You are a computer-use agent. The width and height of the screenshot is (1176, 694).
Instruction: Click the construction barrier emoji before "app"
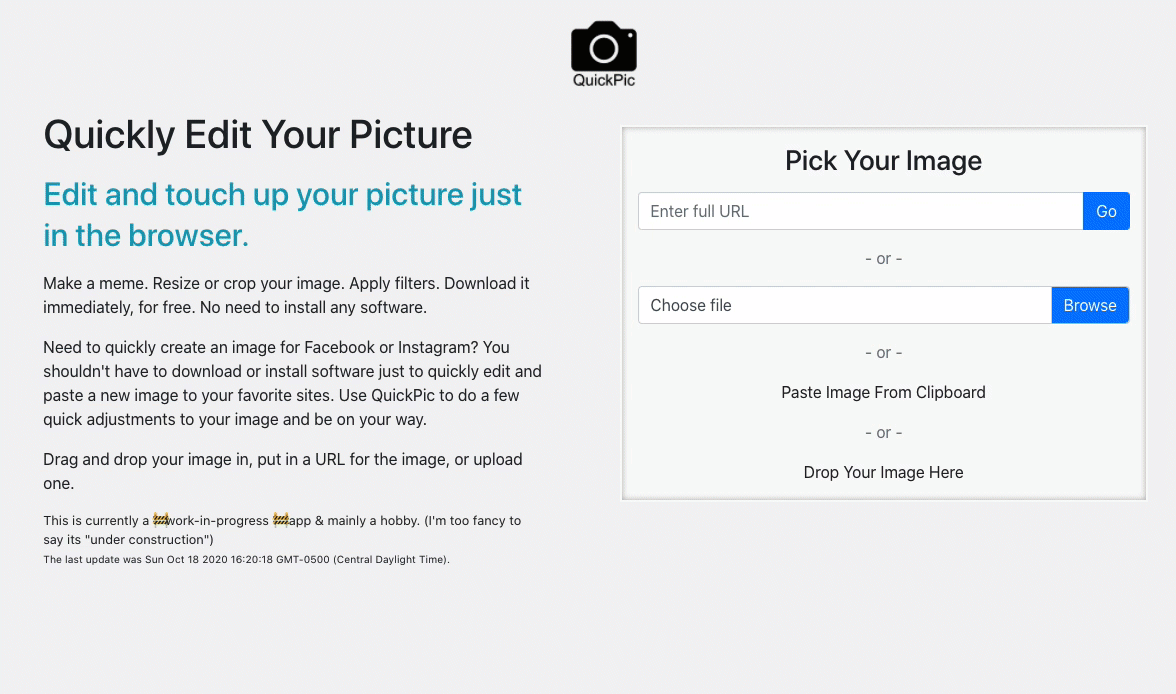(280, 519)
